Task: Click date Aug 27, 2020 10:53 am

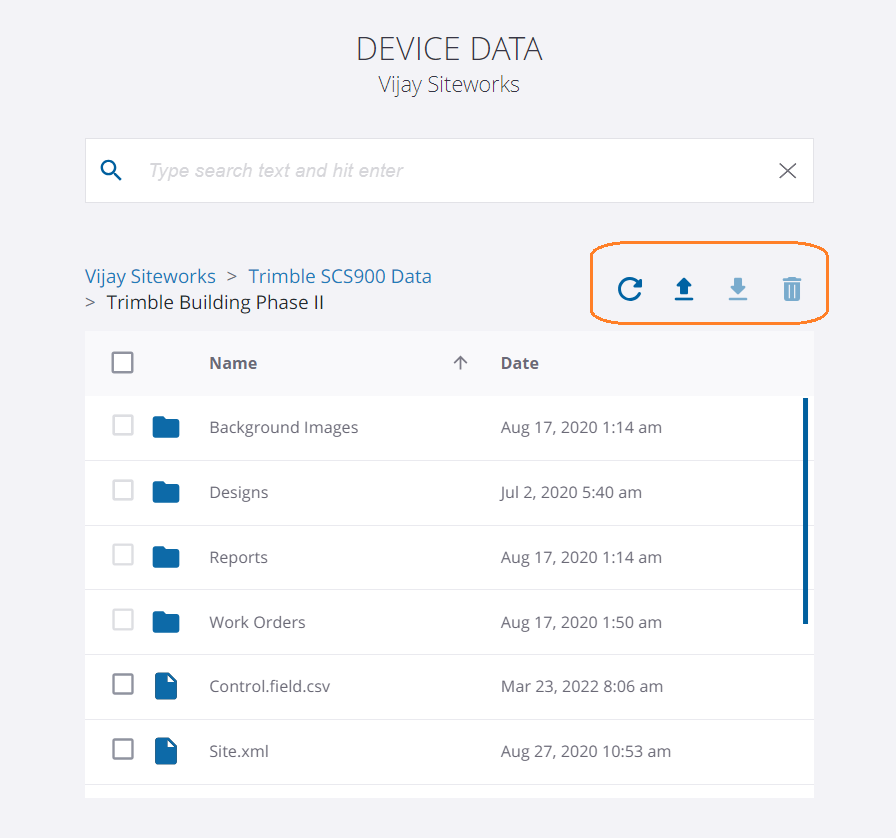Action: [x=586, y=751]
